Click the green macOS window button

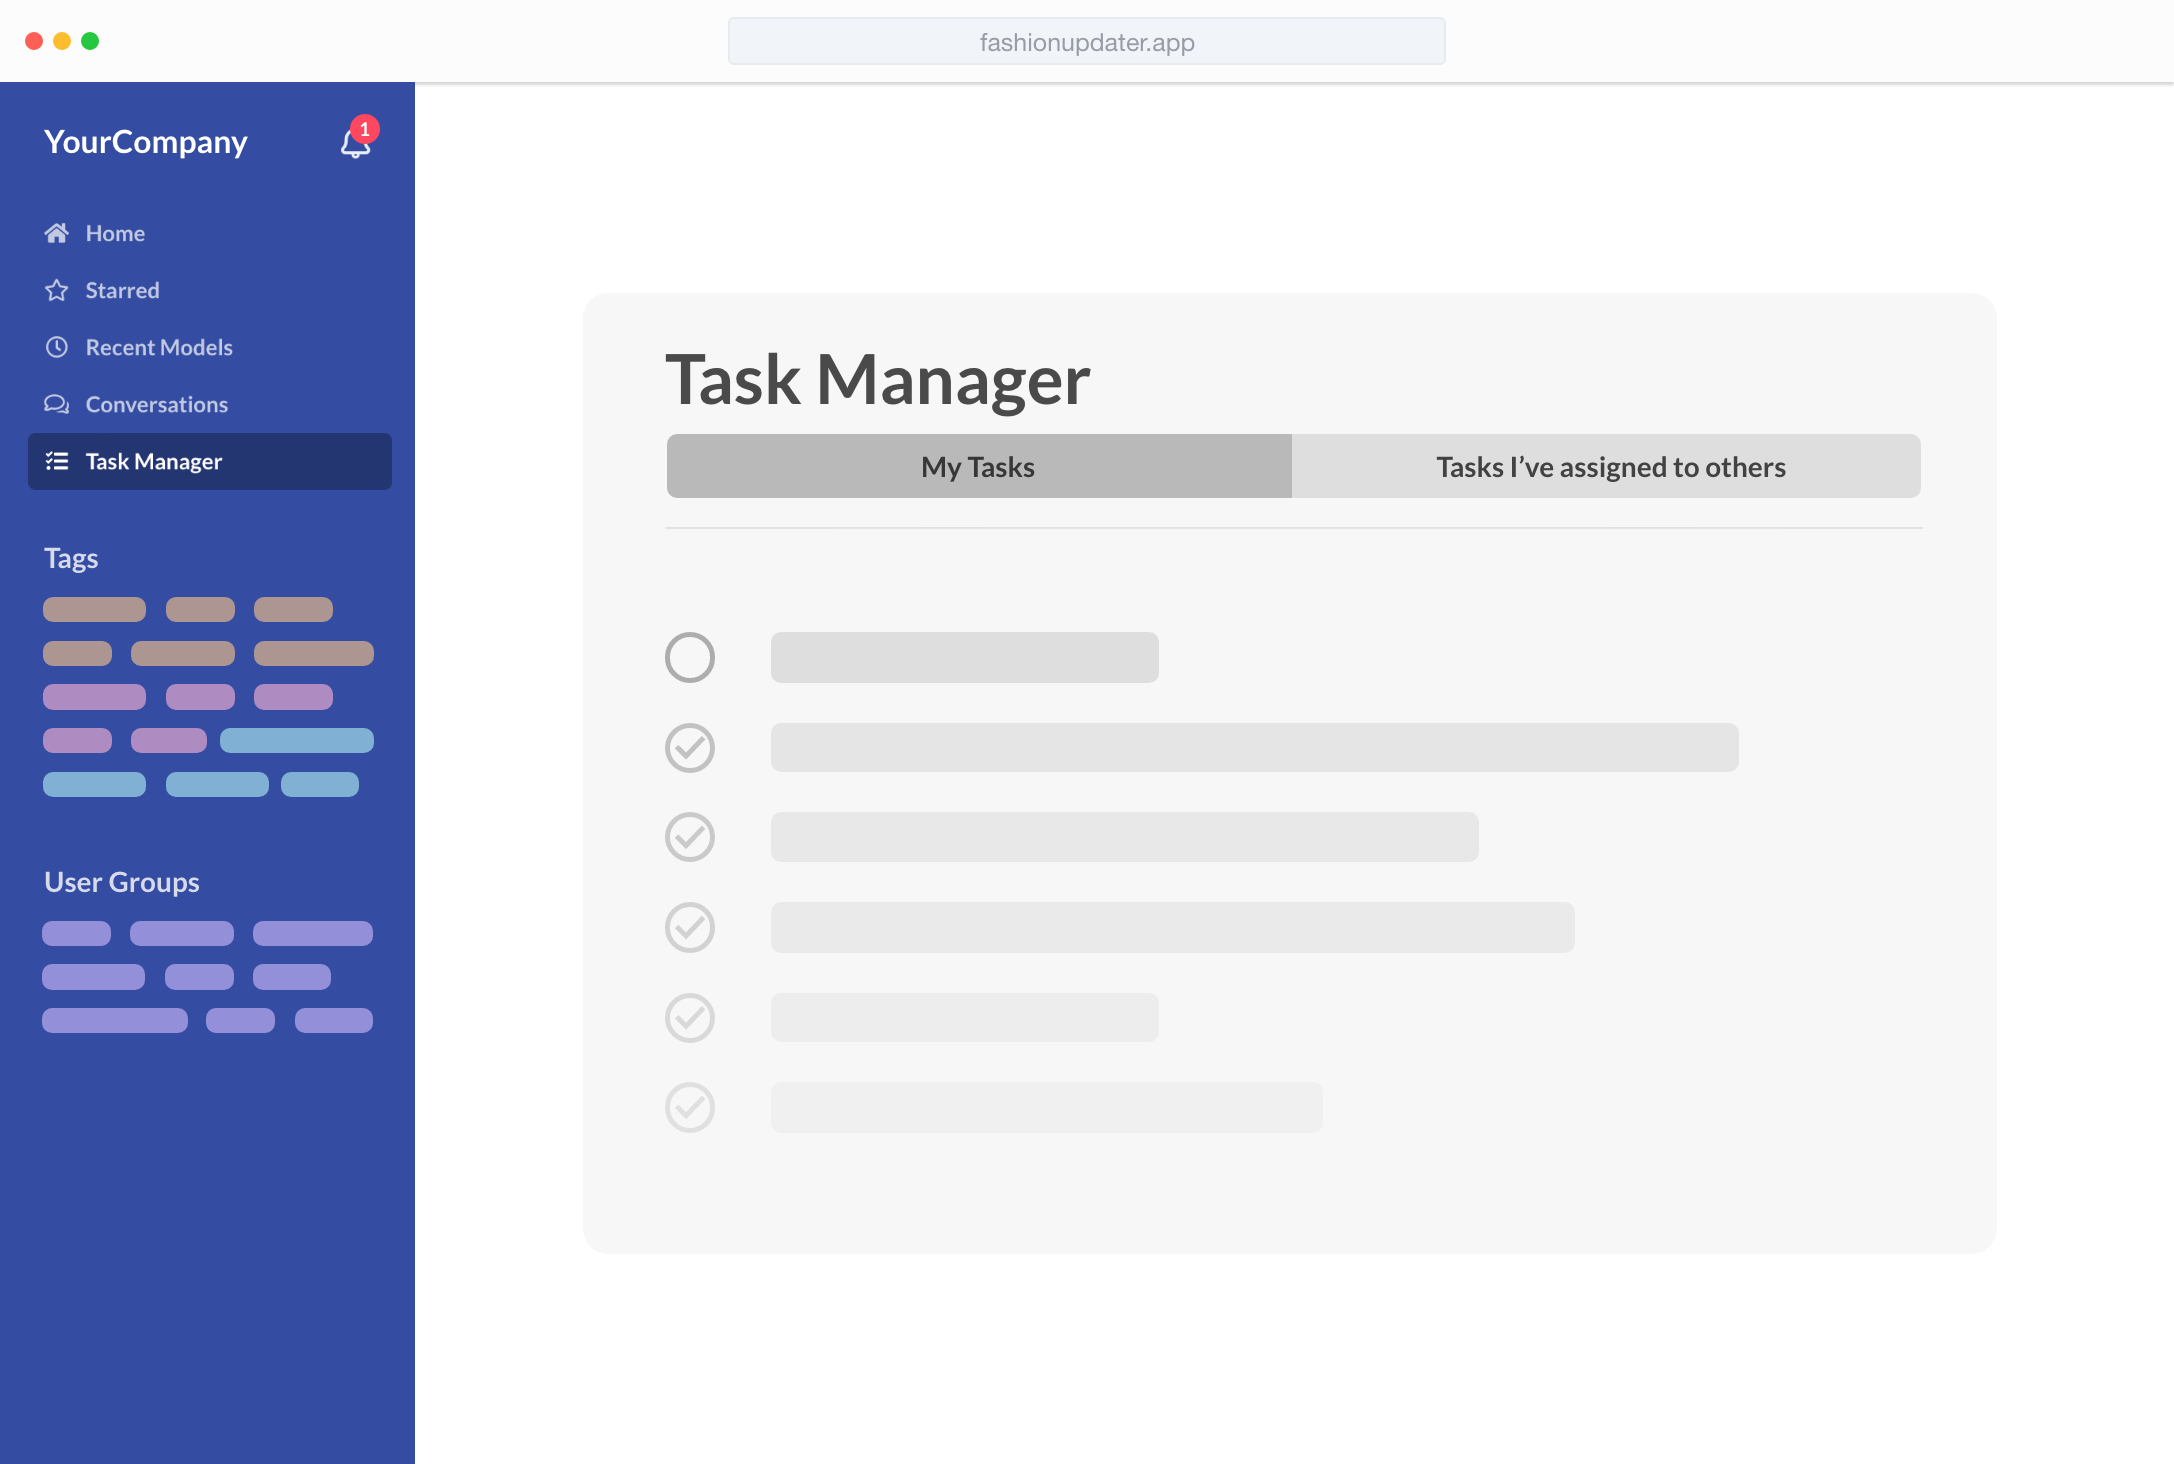click(90, 41)
